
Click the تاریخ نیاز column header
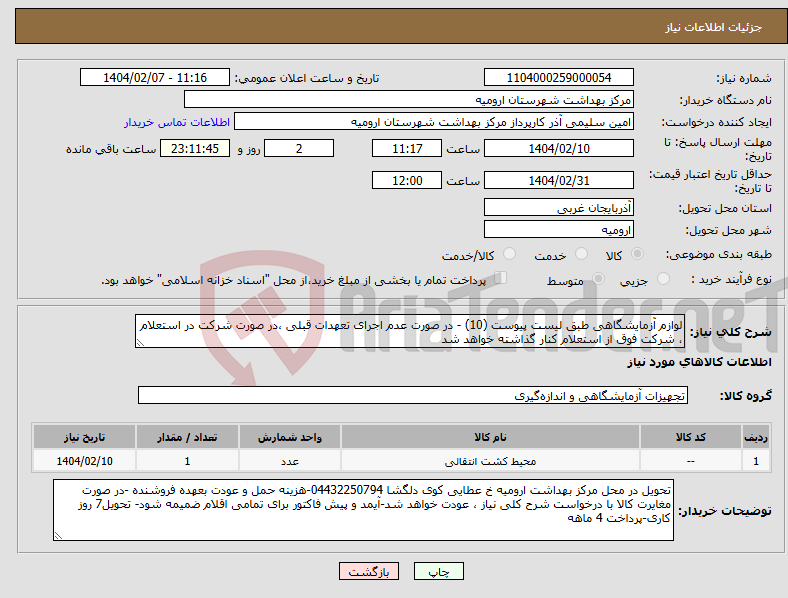[84, 437]
